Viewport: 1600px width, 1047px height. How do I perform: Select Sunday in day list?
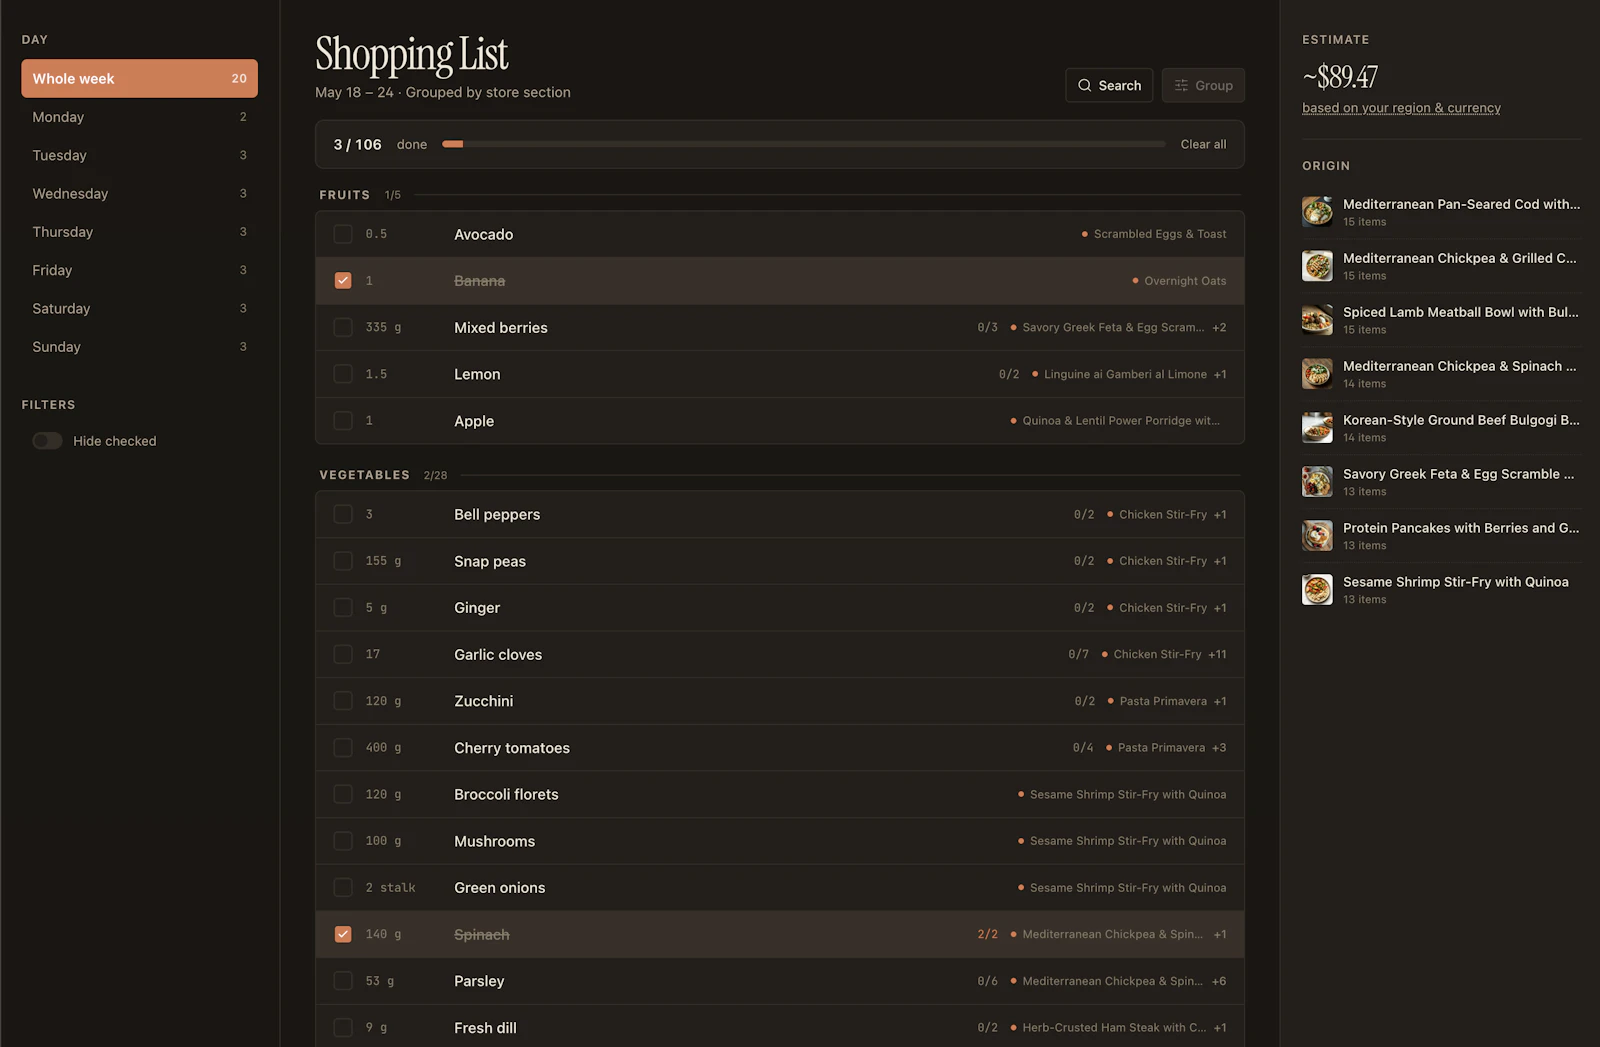[139, 347]
